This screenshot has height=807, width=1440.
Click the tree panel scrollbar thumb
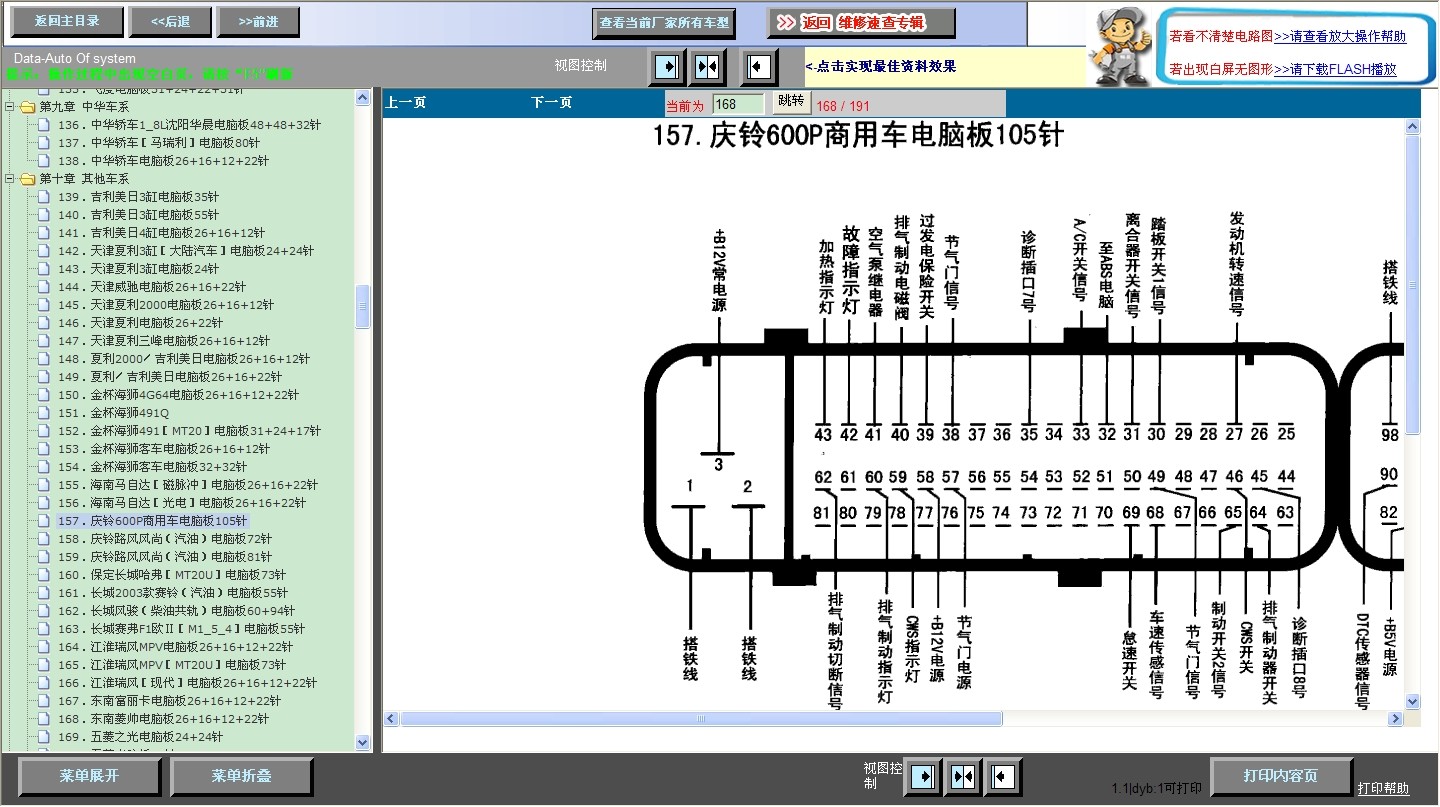pos(363,306)
